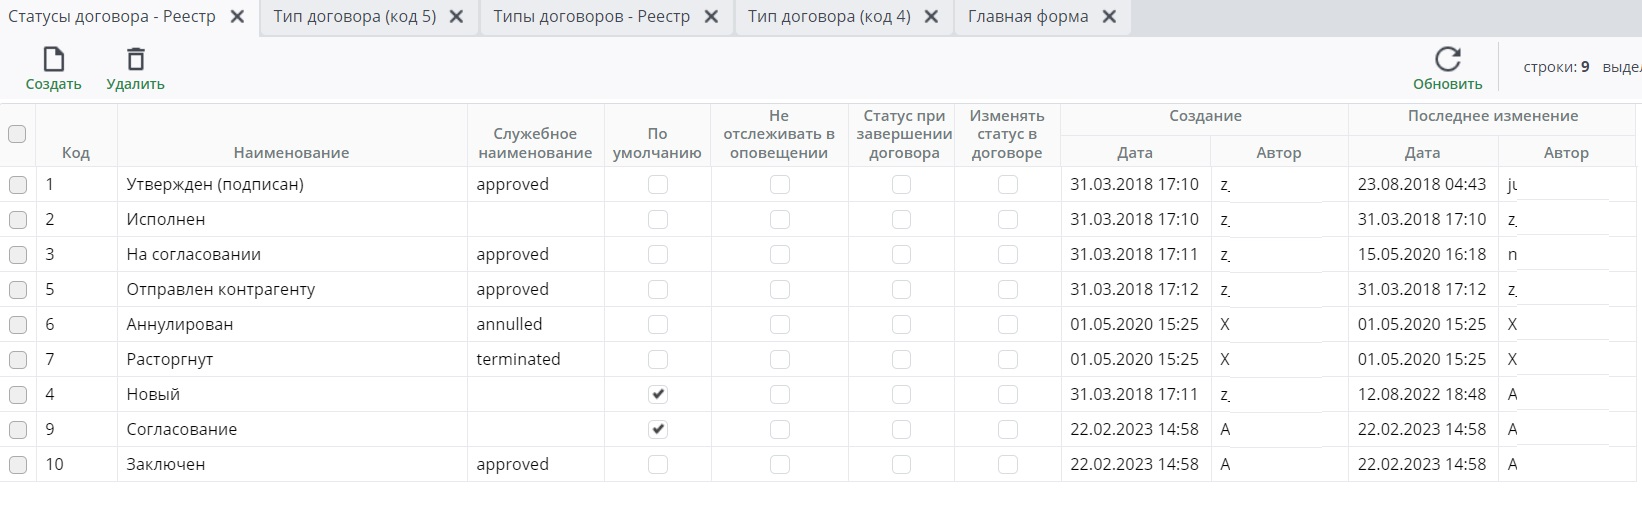
Task: Uncheck По умолчанию for the Новый row
Action: tap(658, 395)
